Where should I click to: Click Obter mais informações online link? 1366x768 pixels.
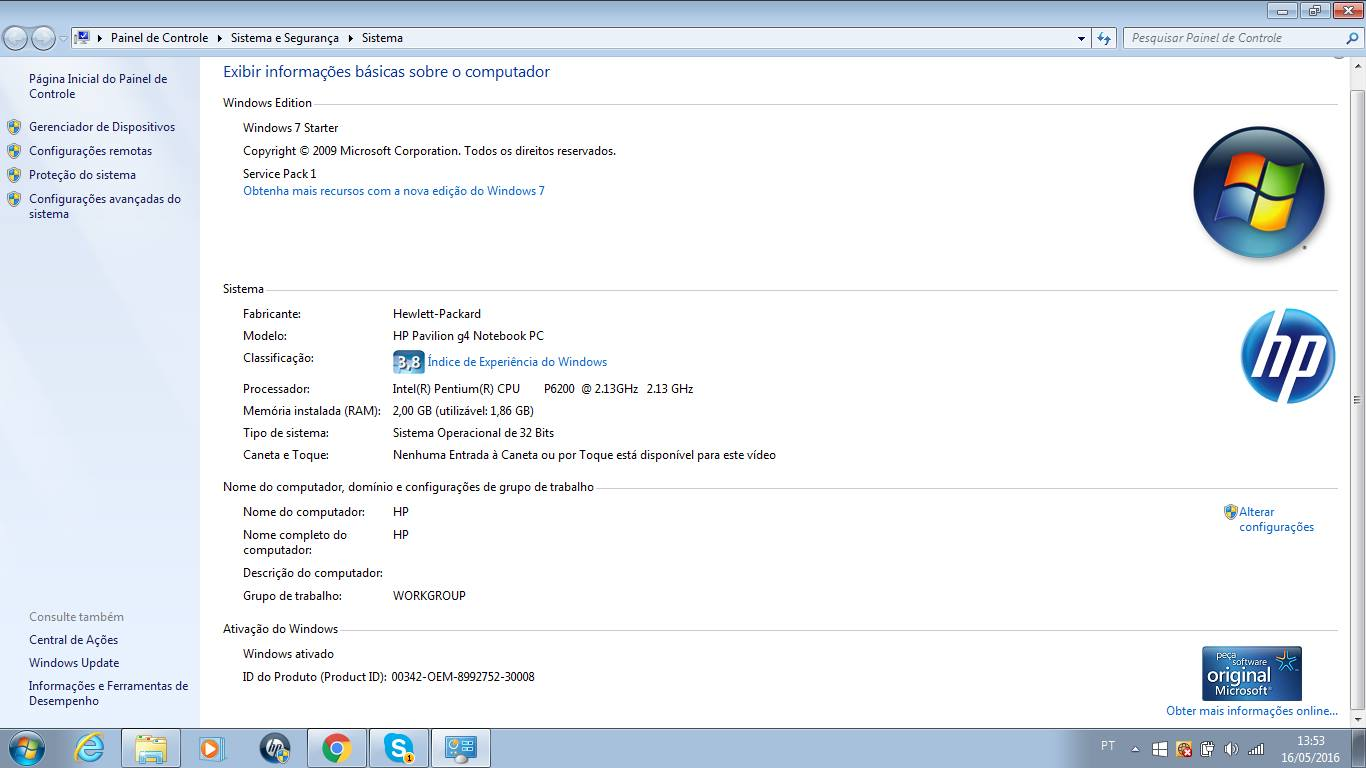point(1251,711)
